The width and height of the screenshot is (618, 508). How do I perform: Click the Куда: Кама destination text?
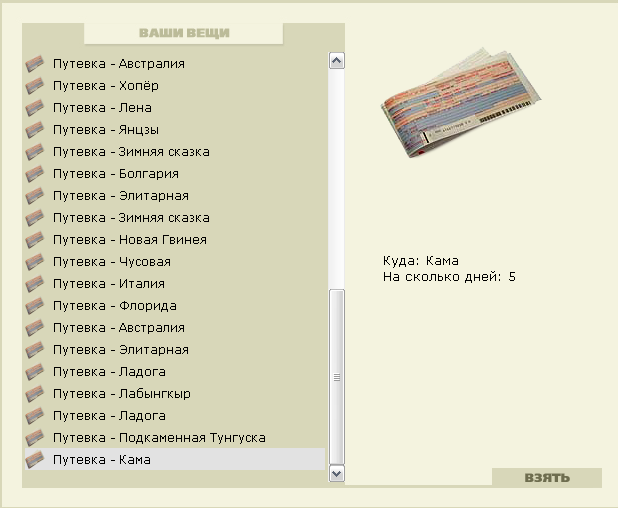click(x=421, y=261)
